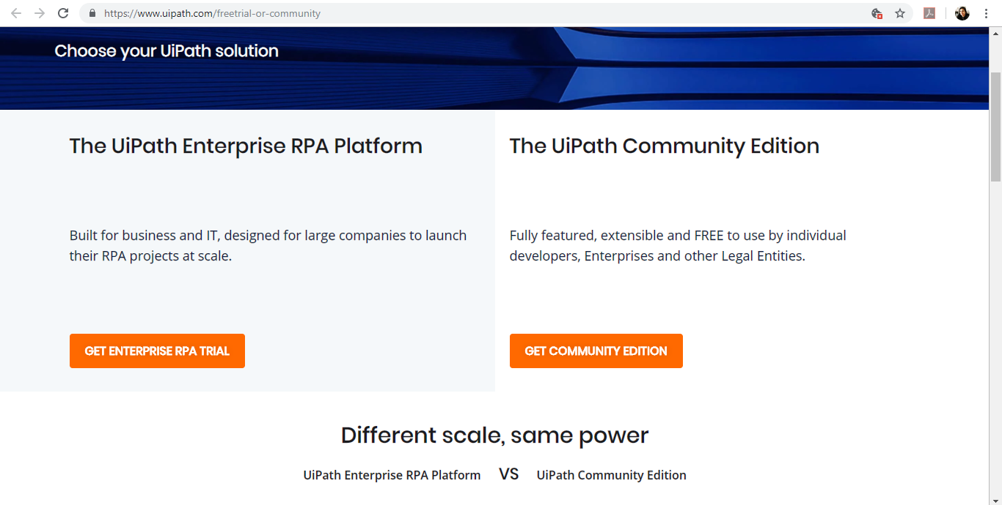Click the 'UiPath Enterprise RPA Platform' comparison label
The width and height of the screenshot is (1002, 505).
392,475
